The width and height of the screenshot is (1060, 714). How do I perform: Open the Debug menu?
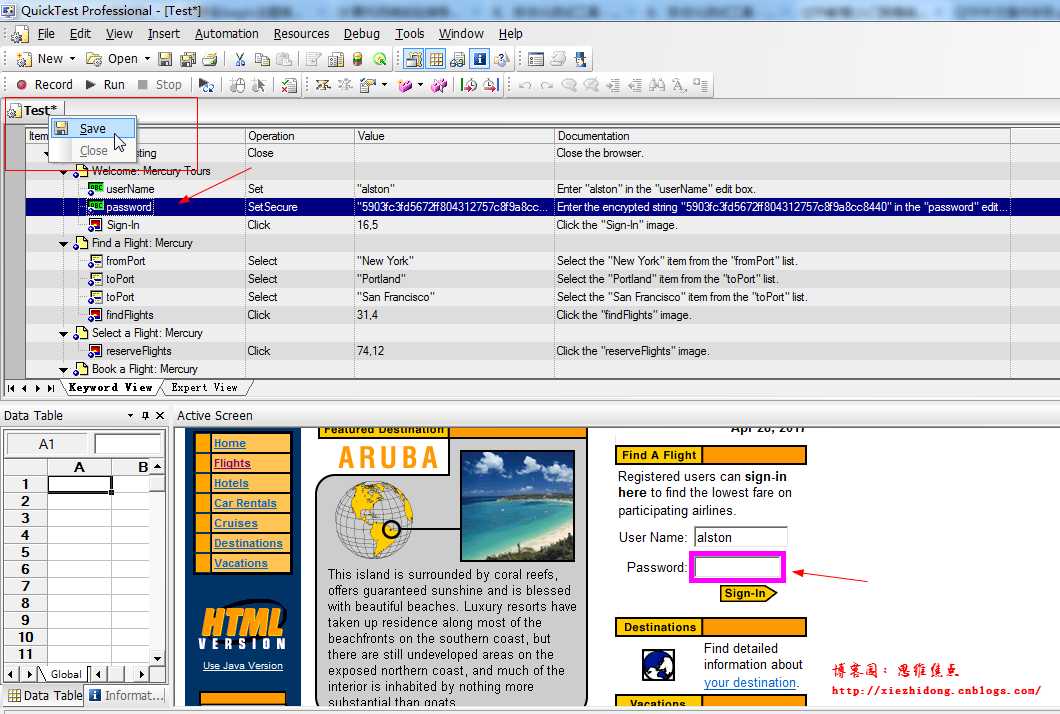(362, 33)
